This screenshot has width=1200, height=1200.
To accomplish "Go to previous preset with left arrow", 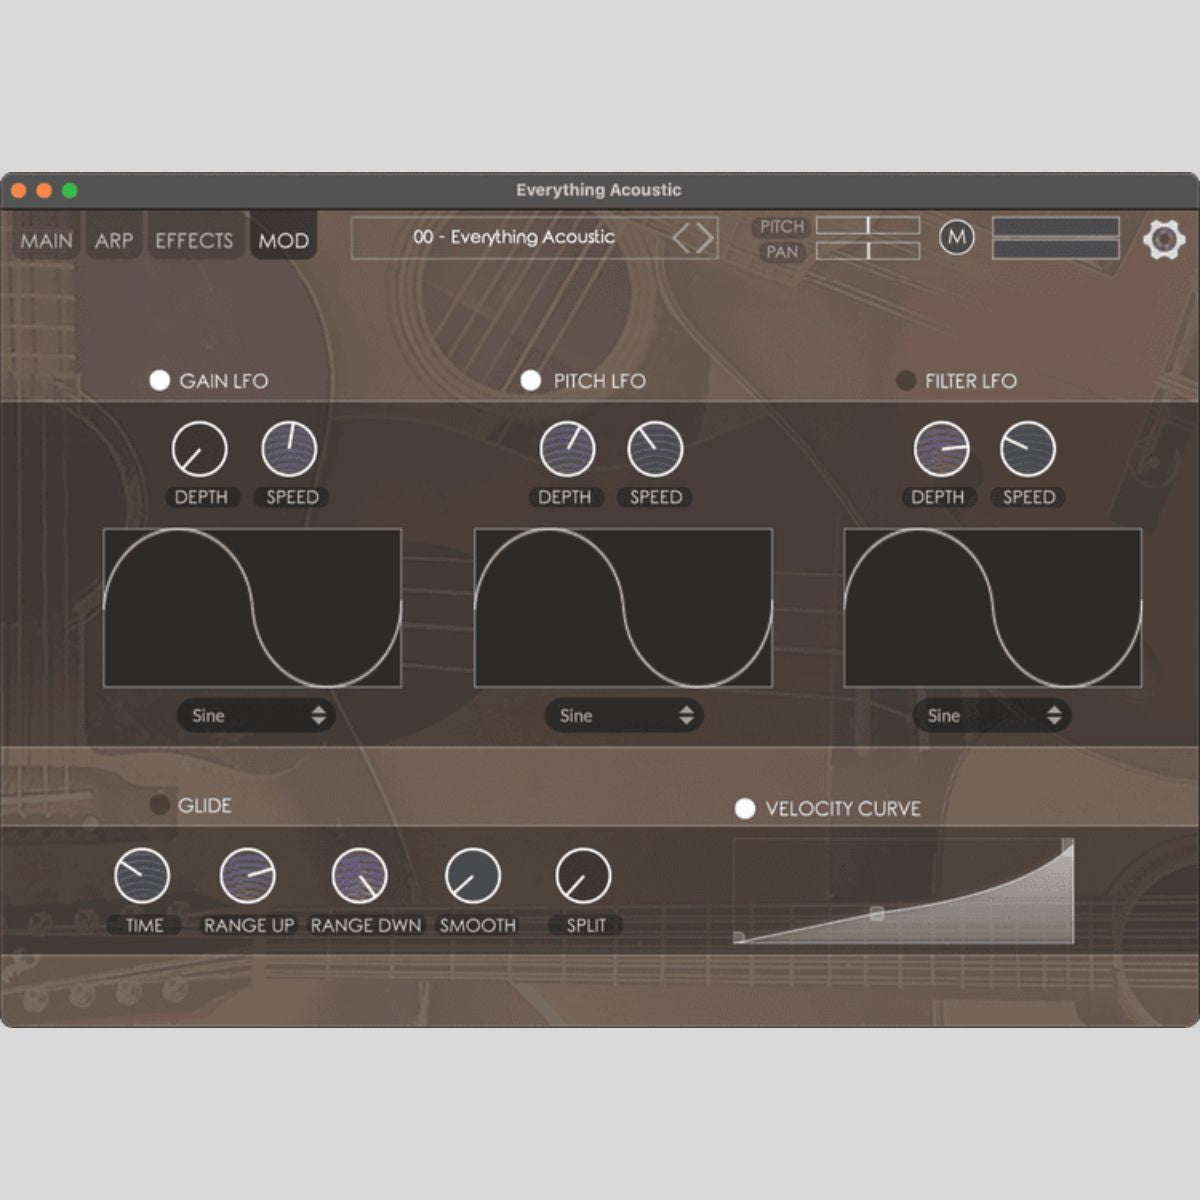I will [x=682, y=238].
